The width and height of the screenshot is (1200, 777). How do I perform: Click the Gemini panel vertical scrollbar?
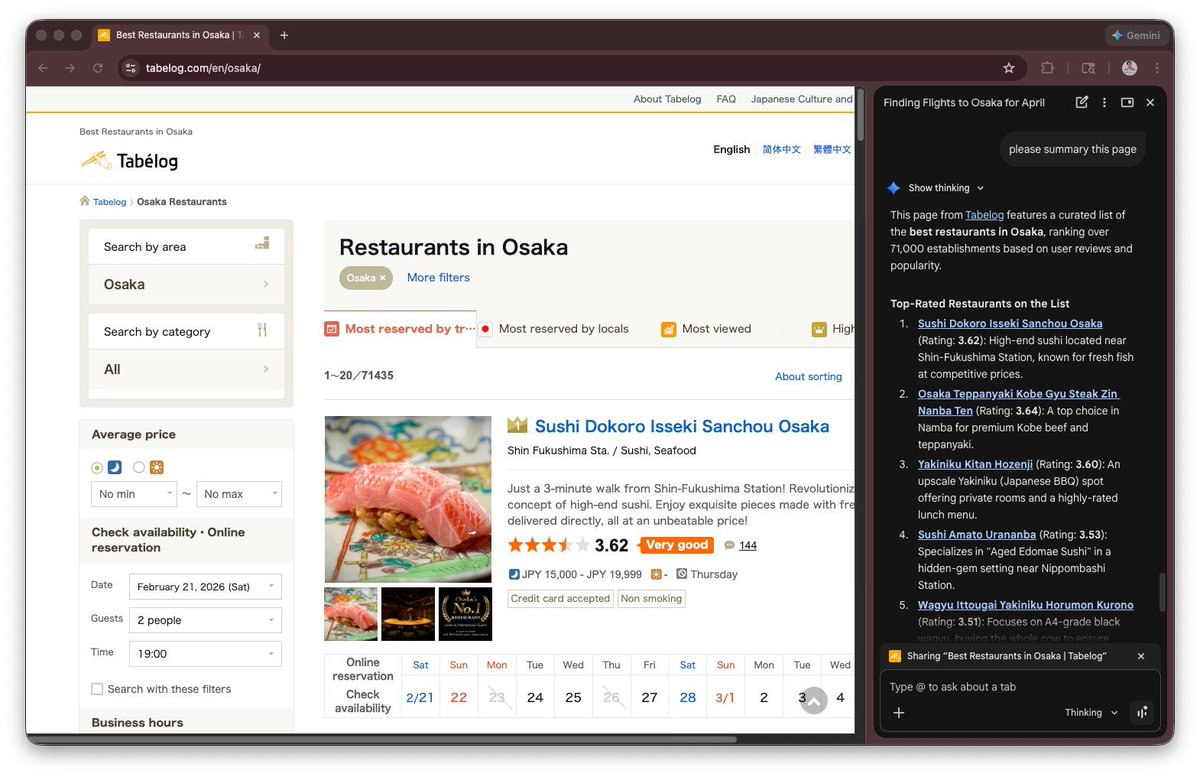1162,592
